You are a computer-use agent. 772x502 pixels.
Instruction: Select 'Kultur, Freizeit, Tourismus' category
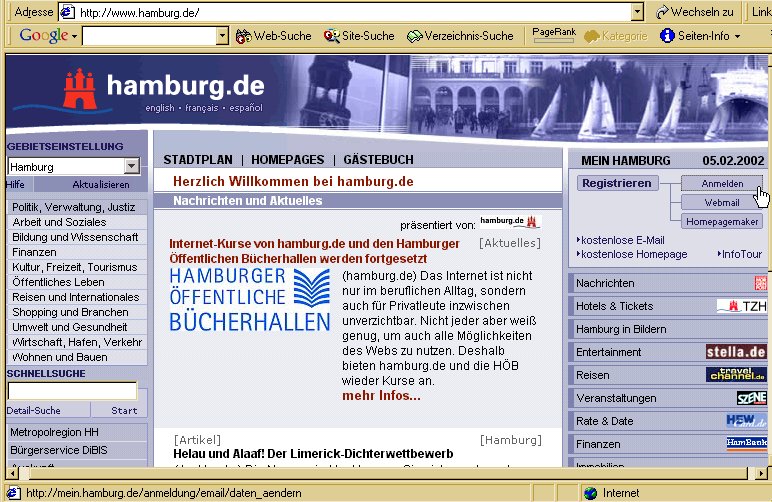(74, 267)
